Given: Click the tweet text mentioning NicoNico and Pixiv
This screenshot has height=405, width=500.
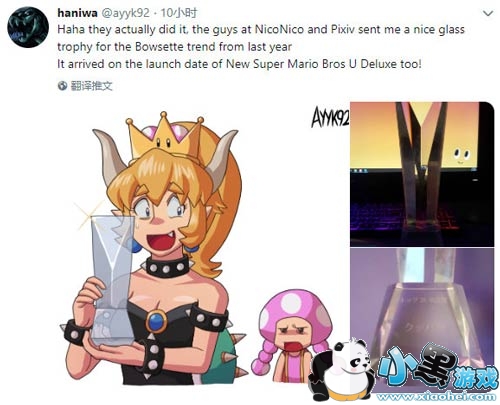Looking at the screenshot, I should pos(261,46).
